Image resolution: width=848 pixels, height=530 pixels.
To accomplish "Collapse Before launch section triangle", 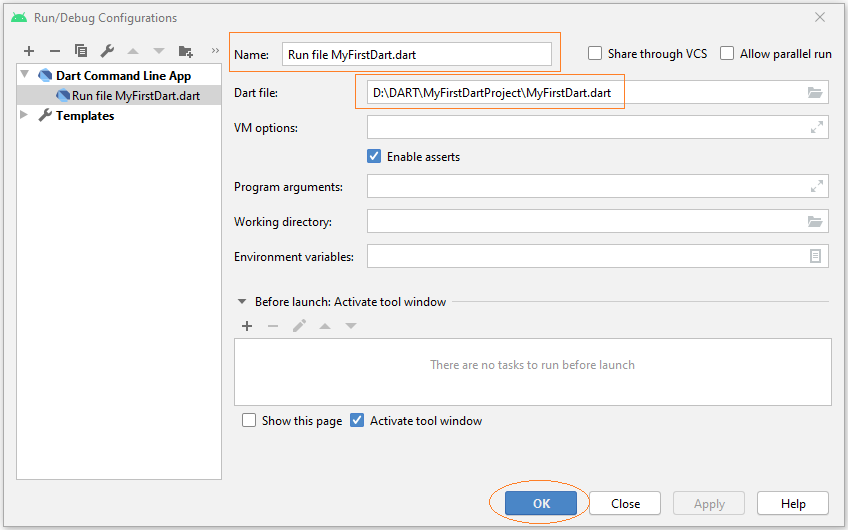I will coord(242,302).
